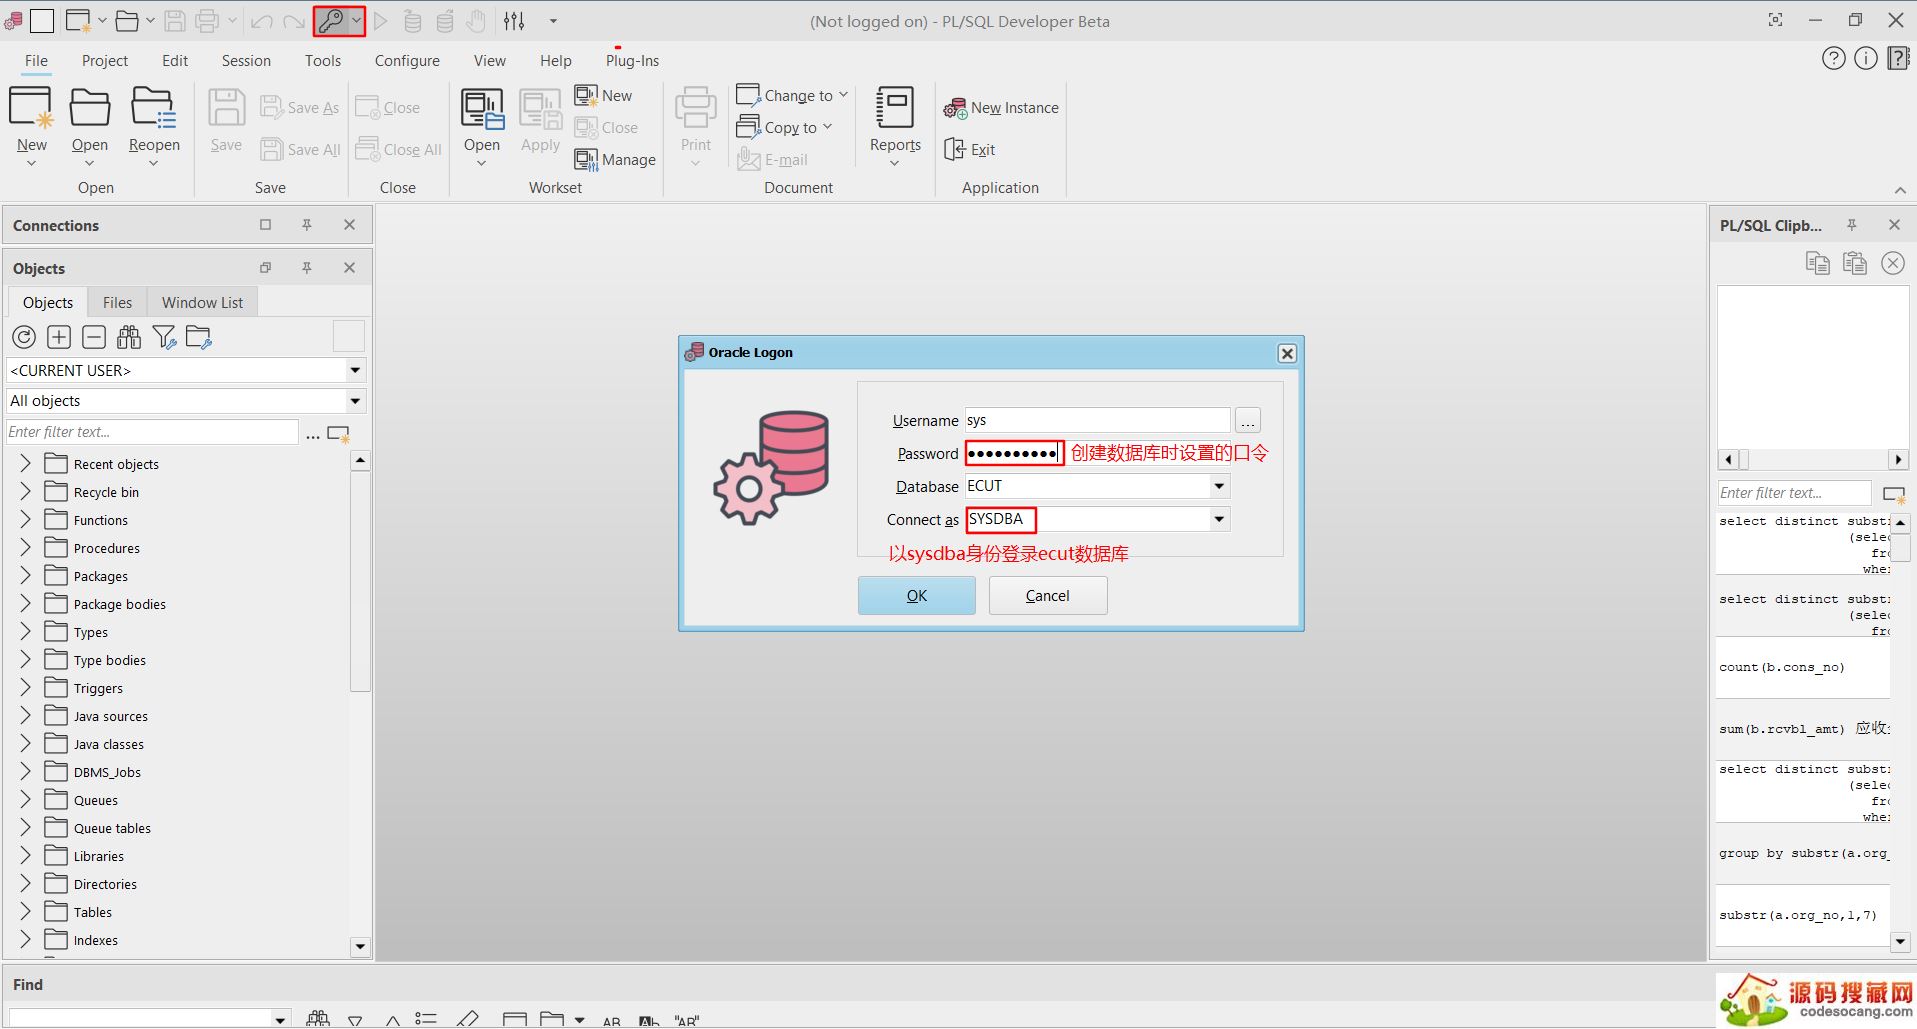The image size is (1917, 1029).
Task: Select the Java sources tree item
Action: tap(110, 716)
